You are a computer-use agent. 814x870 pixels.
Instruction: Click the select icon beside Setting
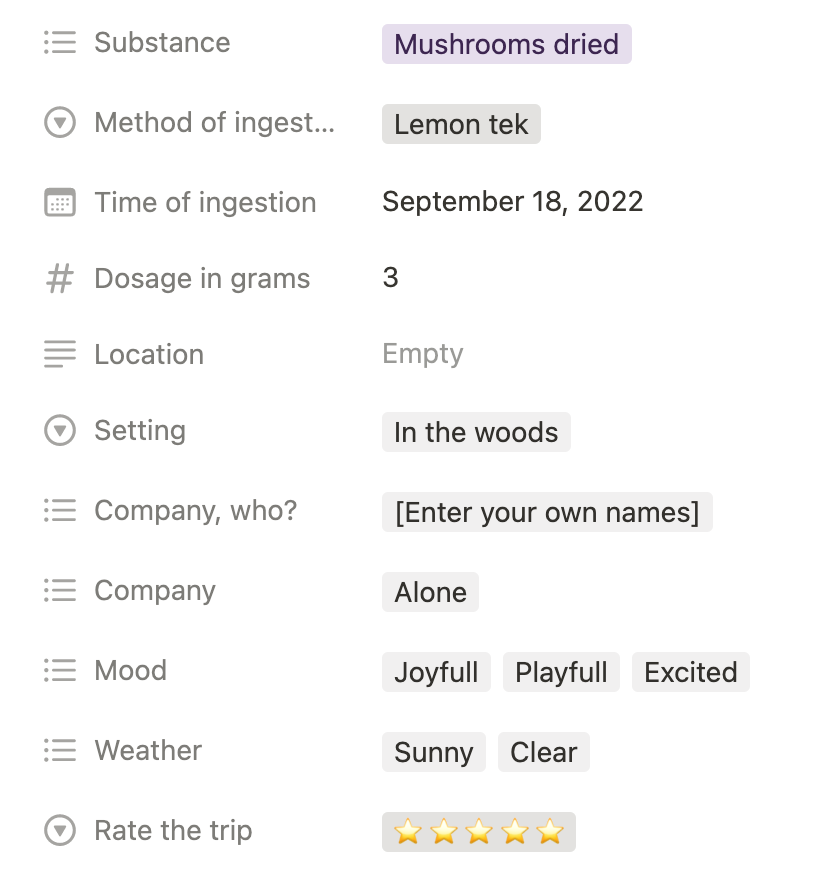coord(60,431)
